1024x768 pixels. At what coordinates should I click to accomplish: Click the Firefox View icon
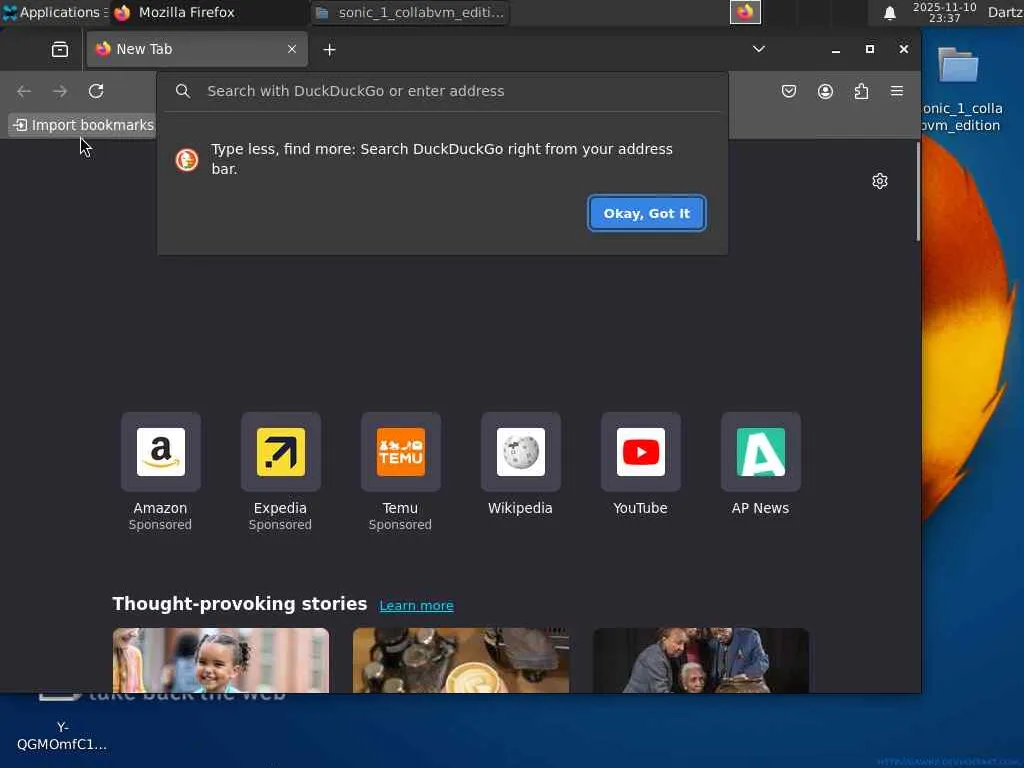59,50
